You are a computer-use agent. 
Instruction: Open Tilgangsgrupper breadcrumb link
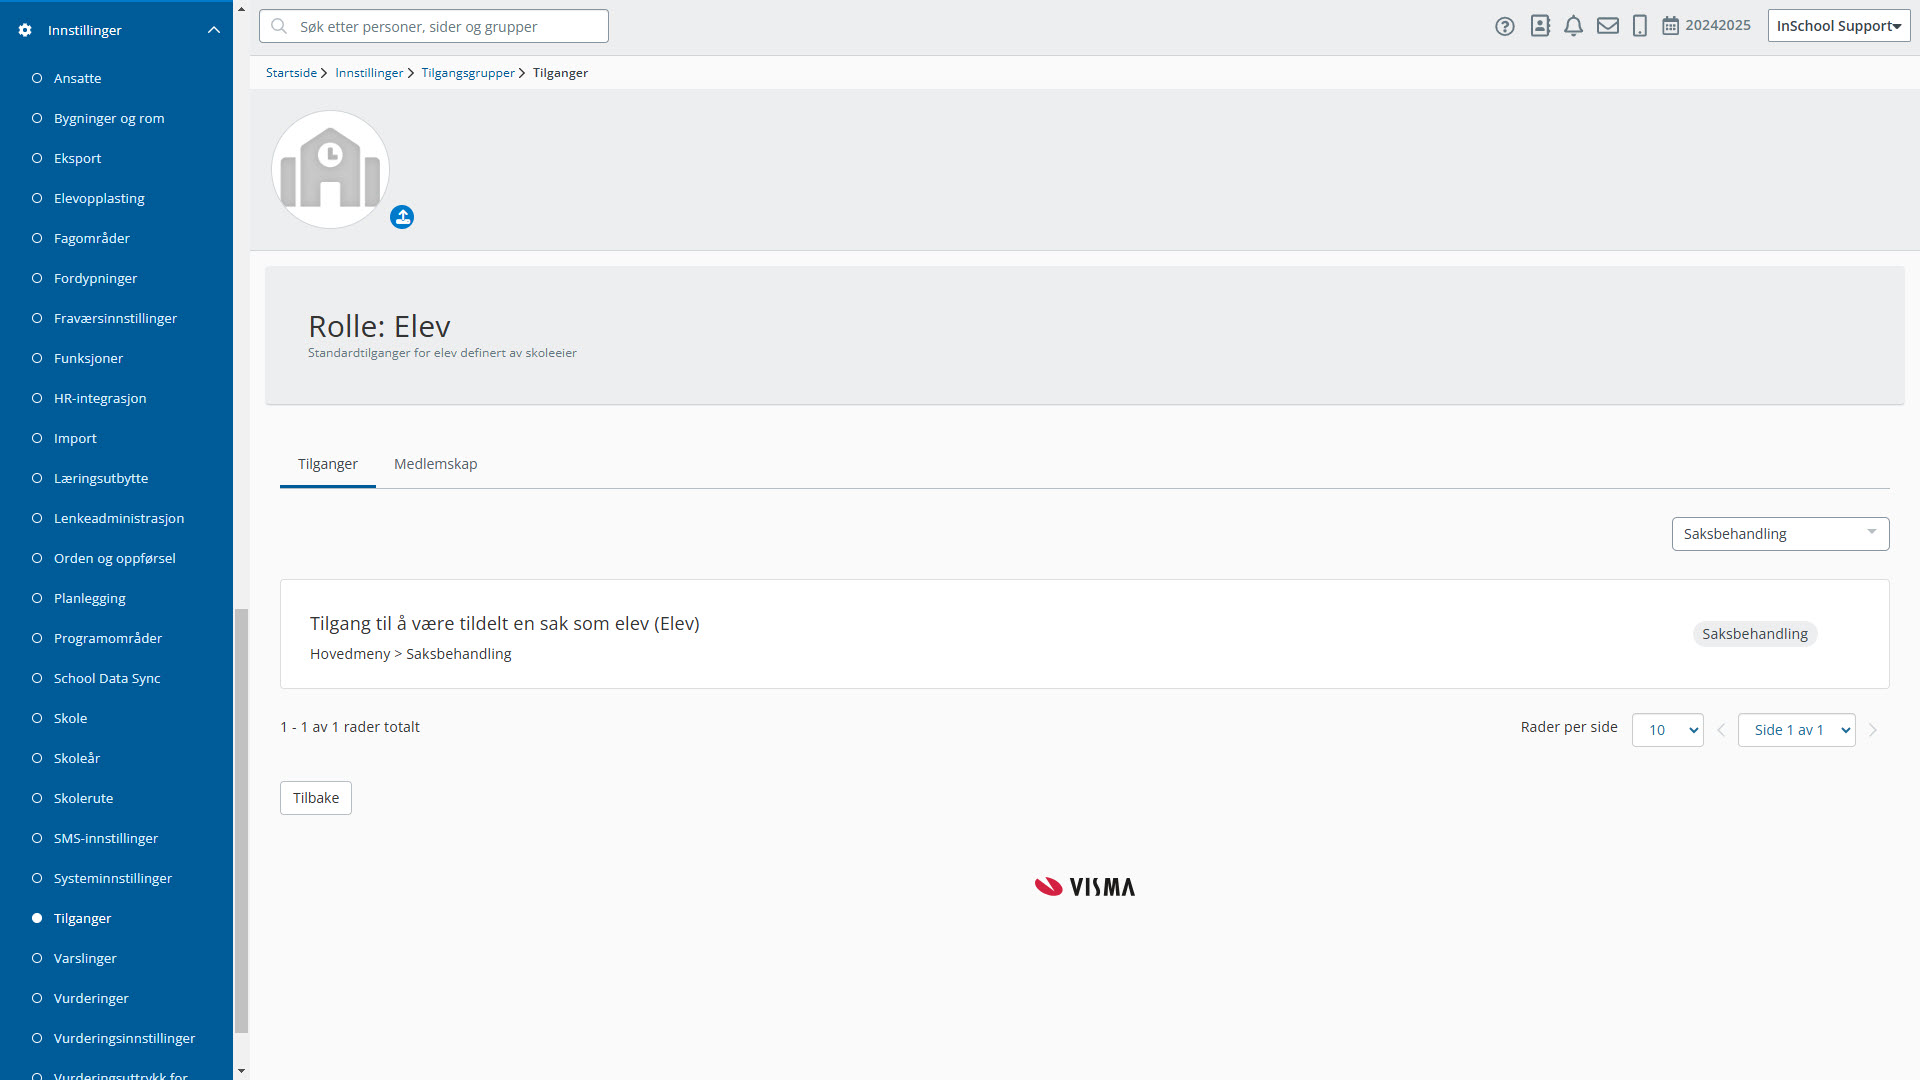tap(467, 73)
